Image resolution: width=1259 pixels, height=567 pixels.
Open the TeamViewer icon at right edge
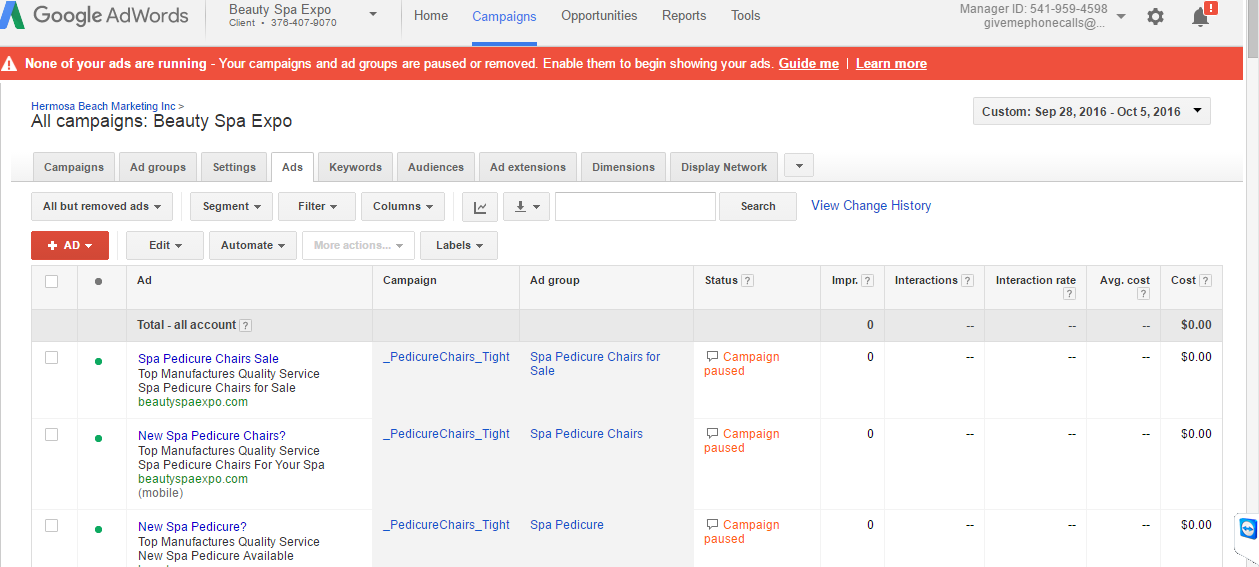[x=1247, y=528]
